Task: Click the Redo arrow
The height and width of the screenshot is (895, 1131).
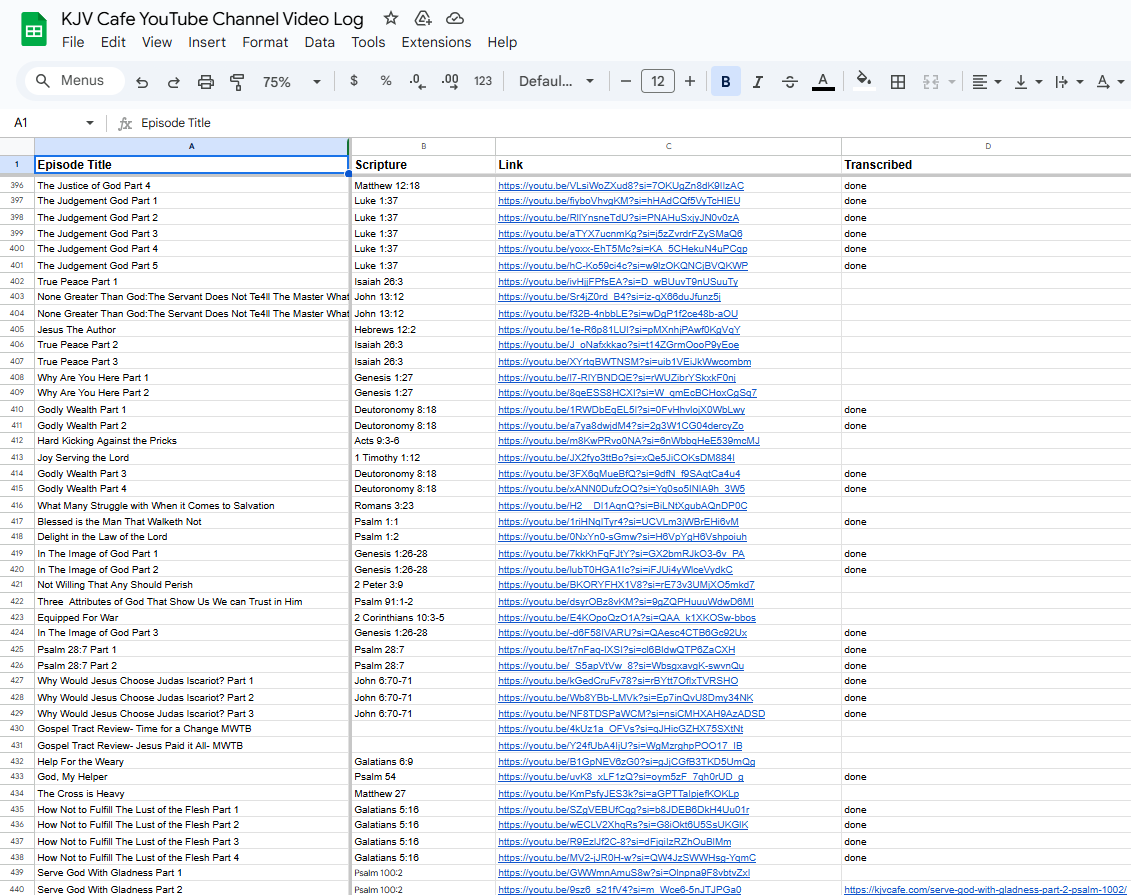Action: coord(174,81)
